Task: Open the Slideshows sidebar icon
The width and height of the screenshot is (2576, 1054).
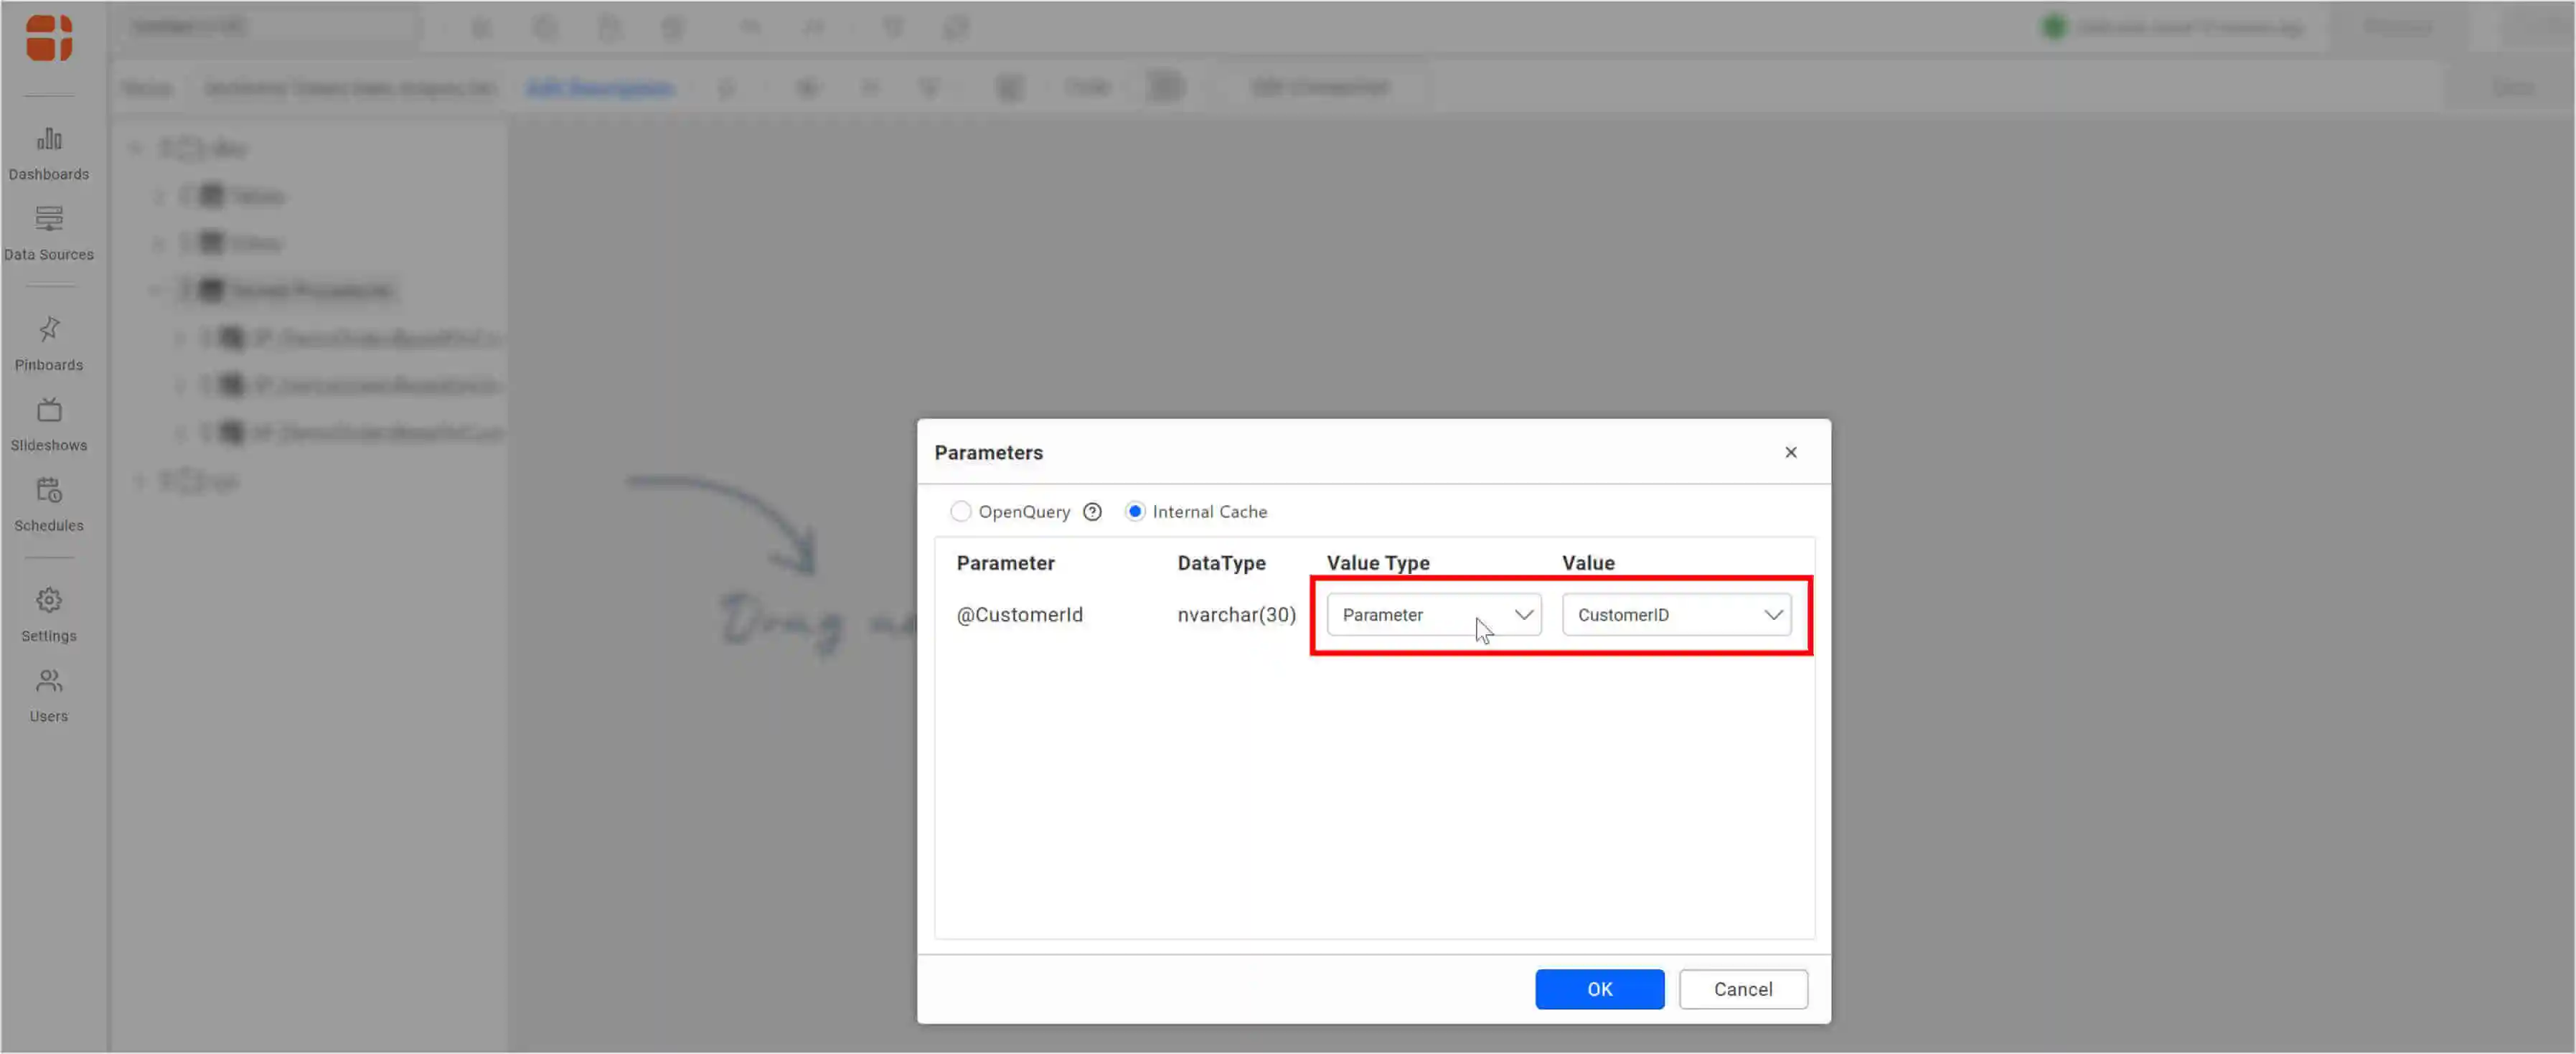Action: point(49,410)
